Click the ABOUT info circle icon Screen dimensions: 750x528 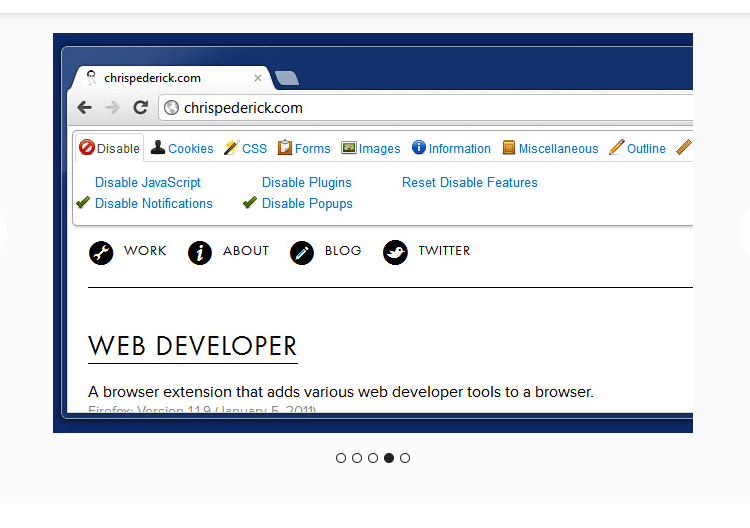[x=200, y=253]
